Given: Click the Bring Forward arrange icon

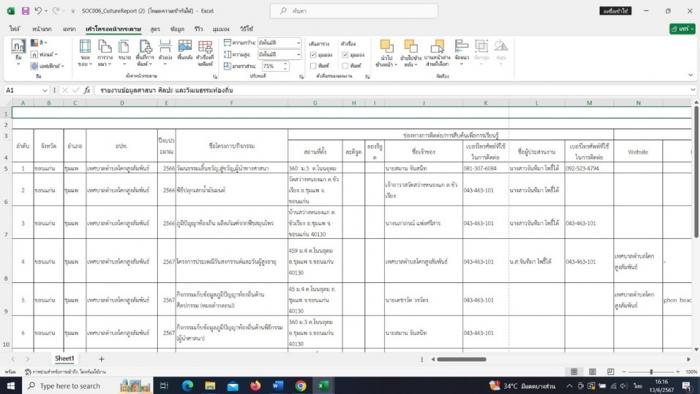Looking at the screenshot, I should pyautogui.click(x=386, y=53).
